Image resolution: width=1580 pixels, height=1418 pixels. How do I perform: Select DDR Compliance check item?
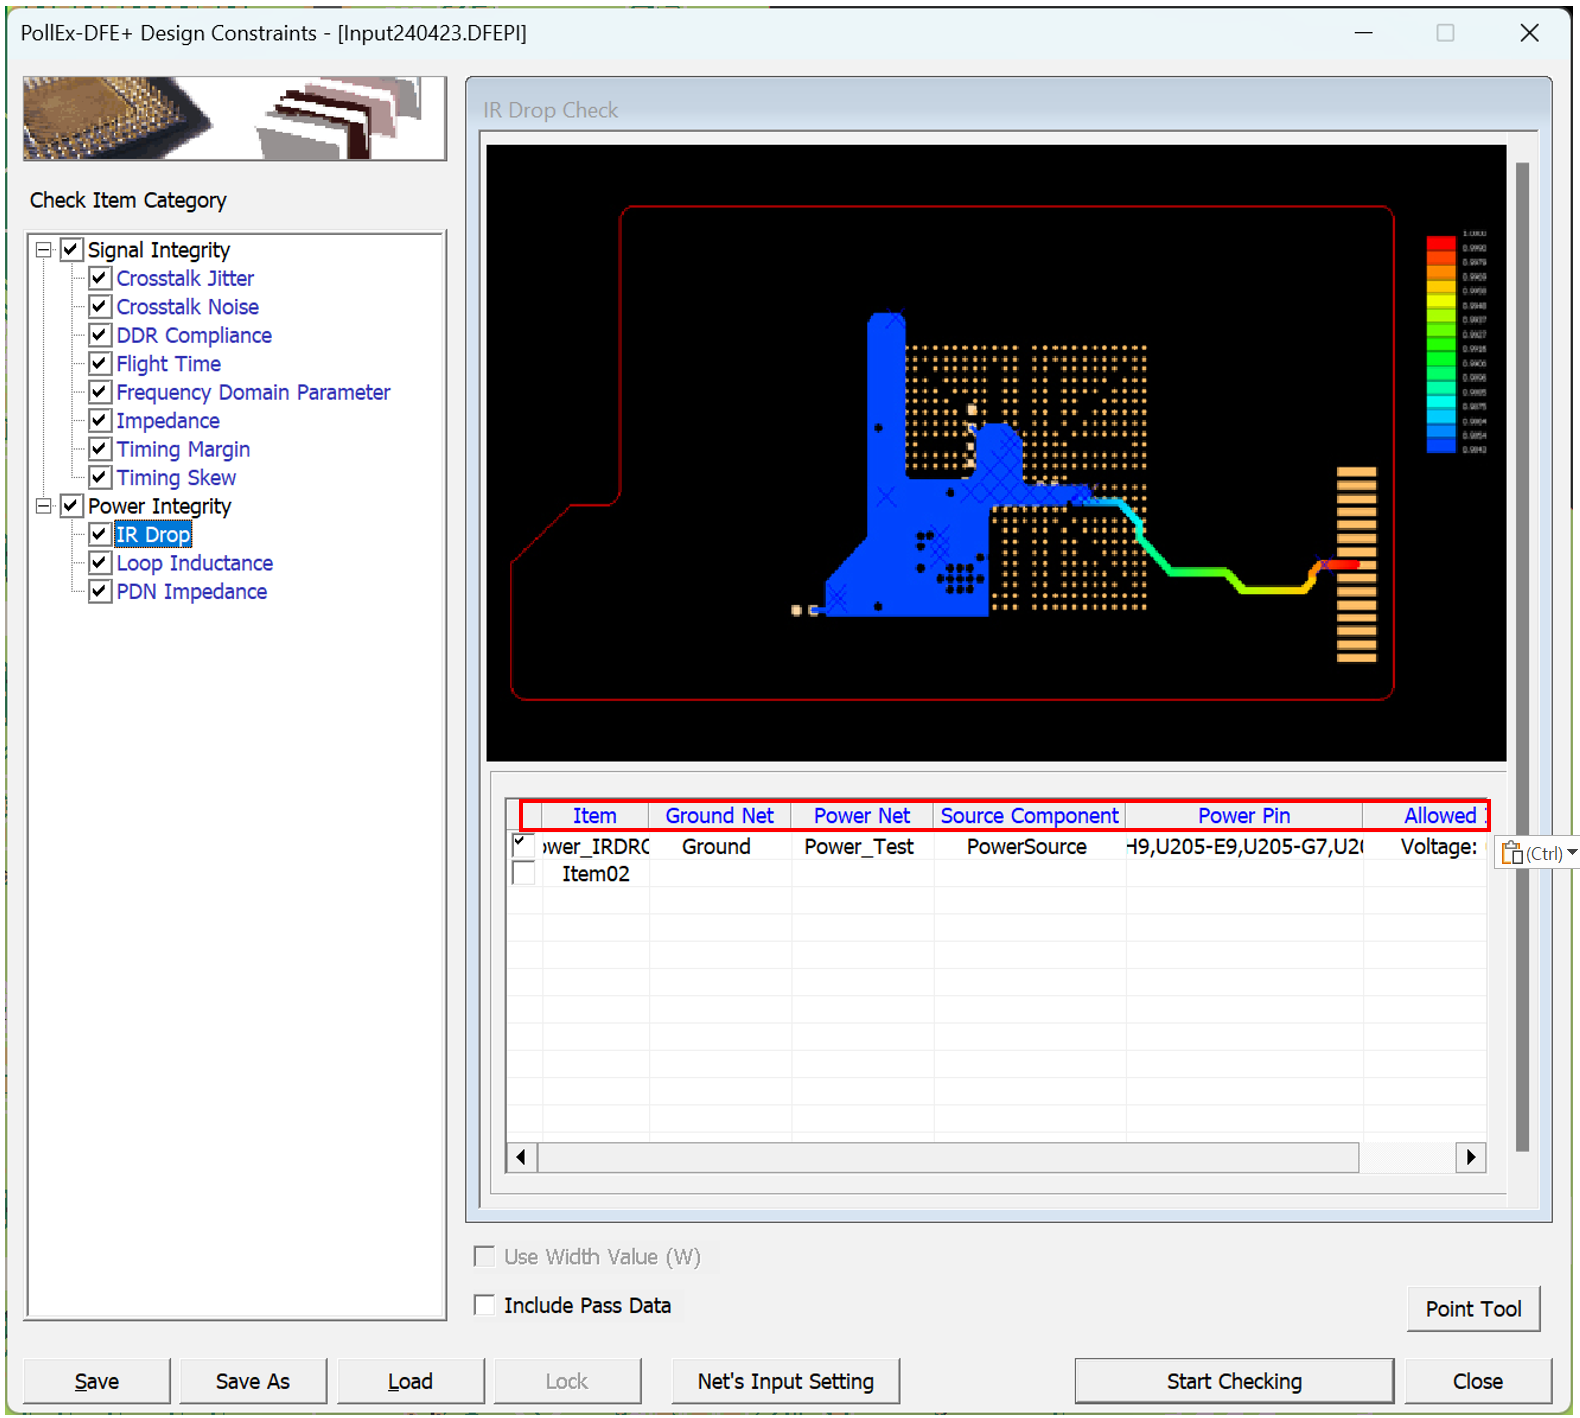tap(194, 336)
